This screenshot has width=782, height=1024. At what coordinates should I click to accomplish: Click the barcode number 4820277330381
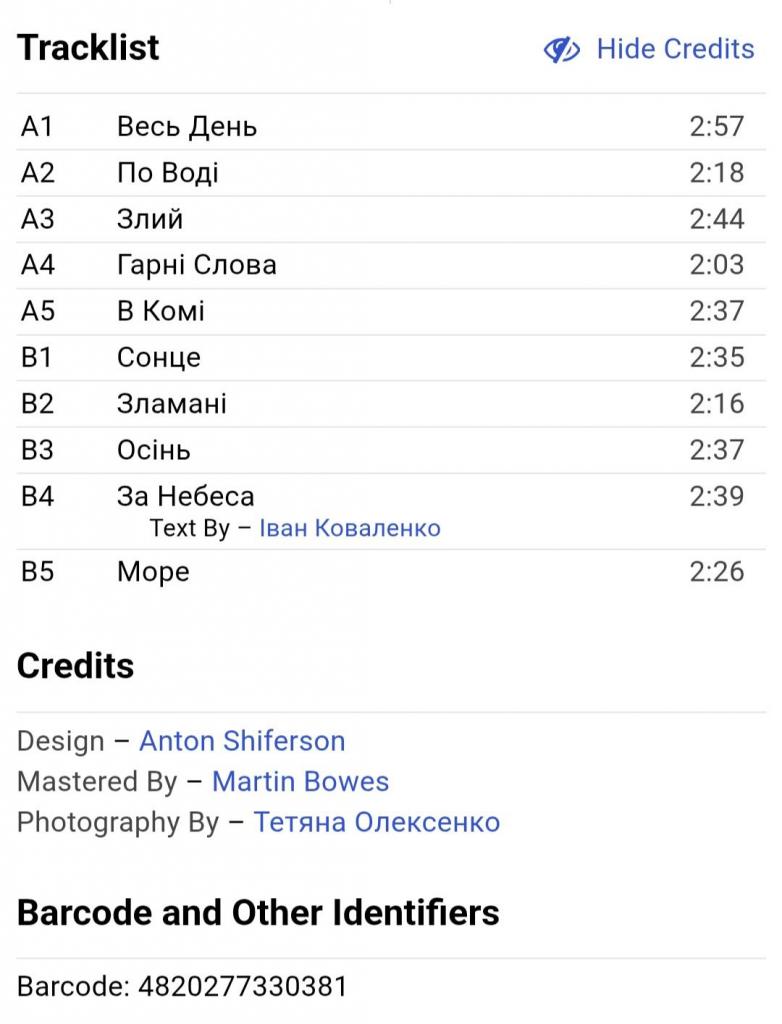pyautogui.click(x=243, y=987)
